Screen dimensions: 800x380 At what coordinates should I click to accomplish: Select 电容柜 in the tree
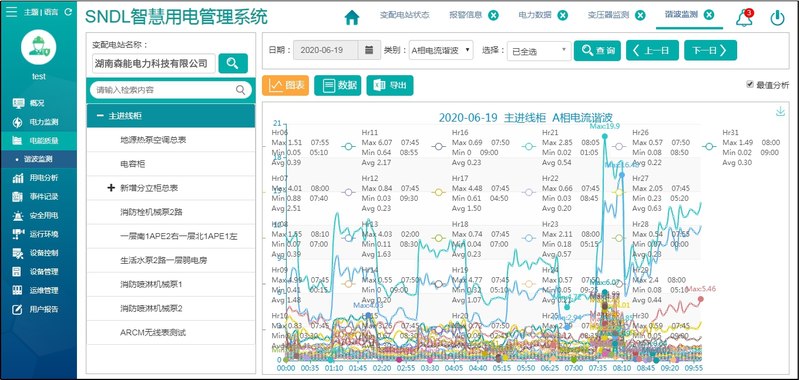[170, 164]
